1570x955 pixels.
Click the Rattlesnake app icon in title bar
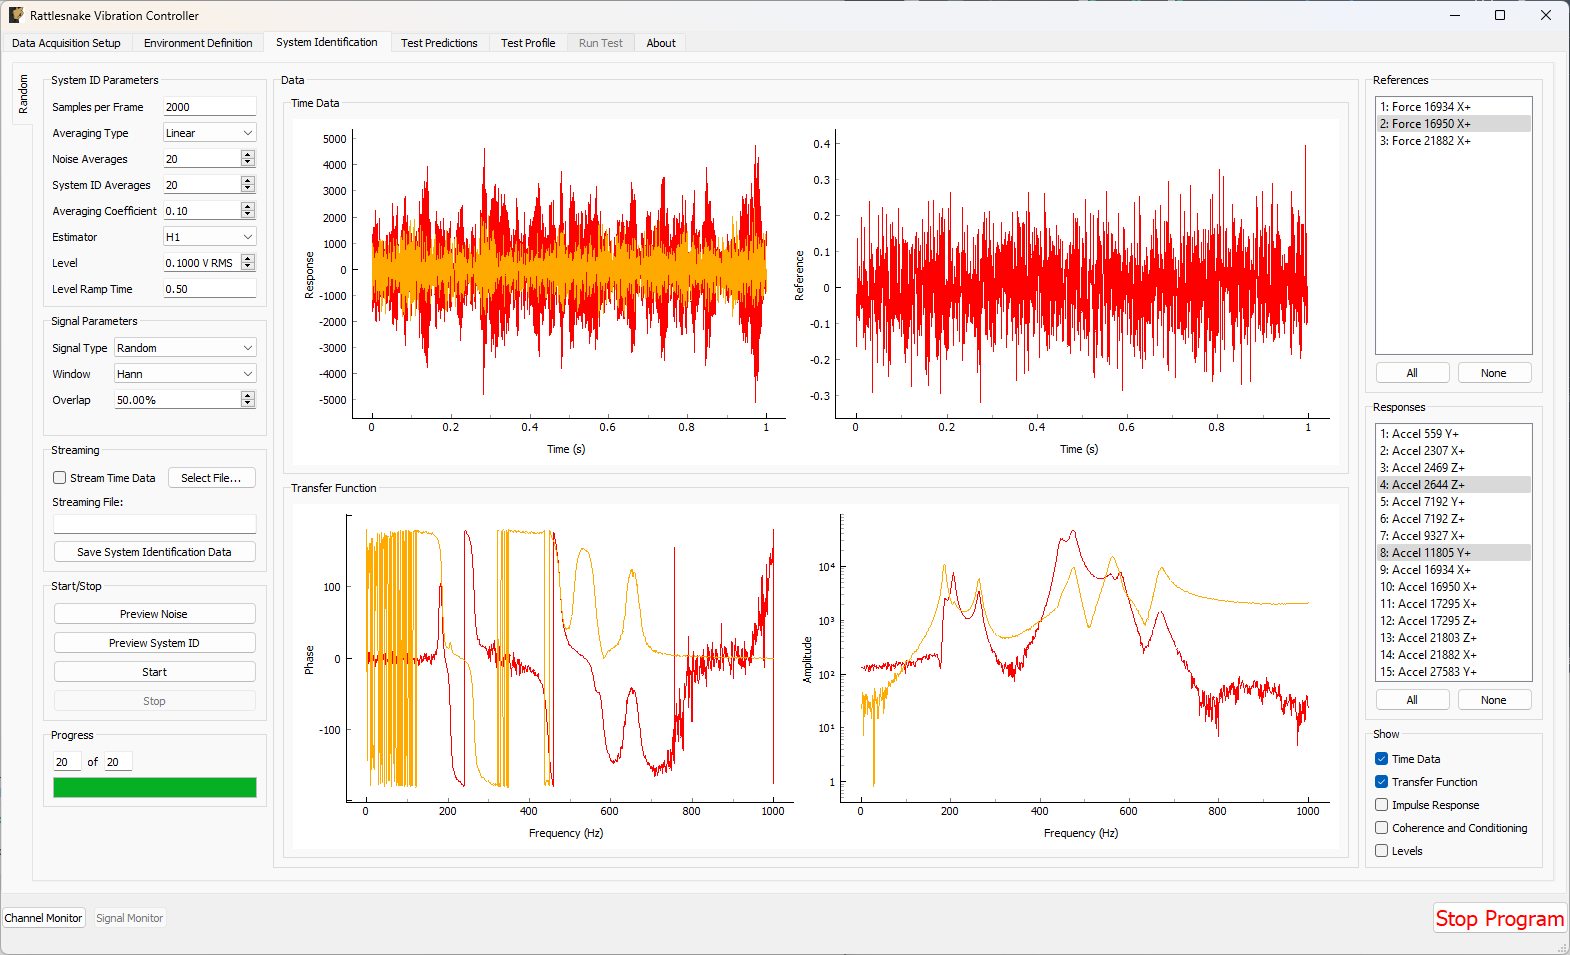(x=16, y=15)
